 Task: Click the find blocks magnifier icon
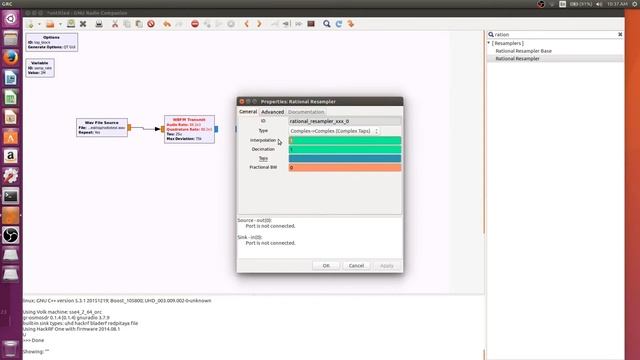(327, 24)
